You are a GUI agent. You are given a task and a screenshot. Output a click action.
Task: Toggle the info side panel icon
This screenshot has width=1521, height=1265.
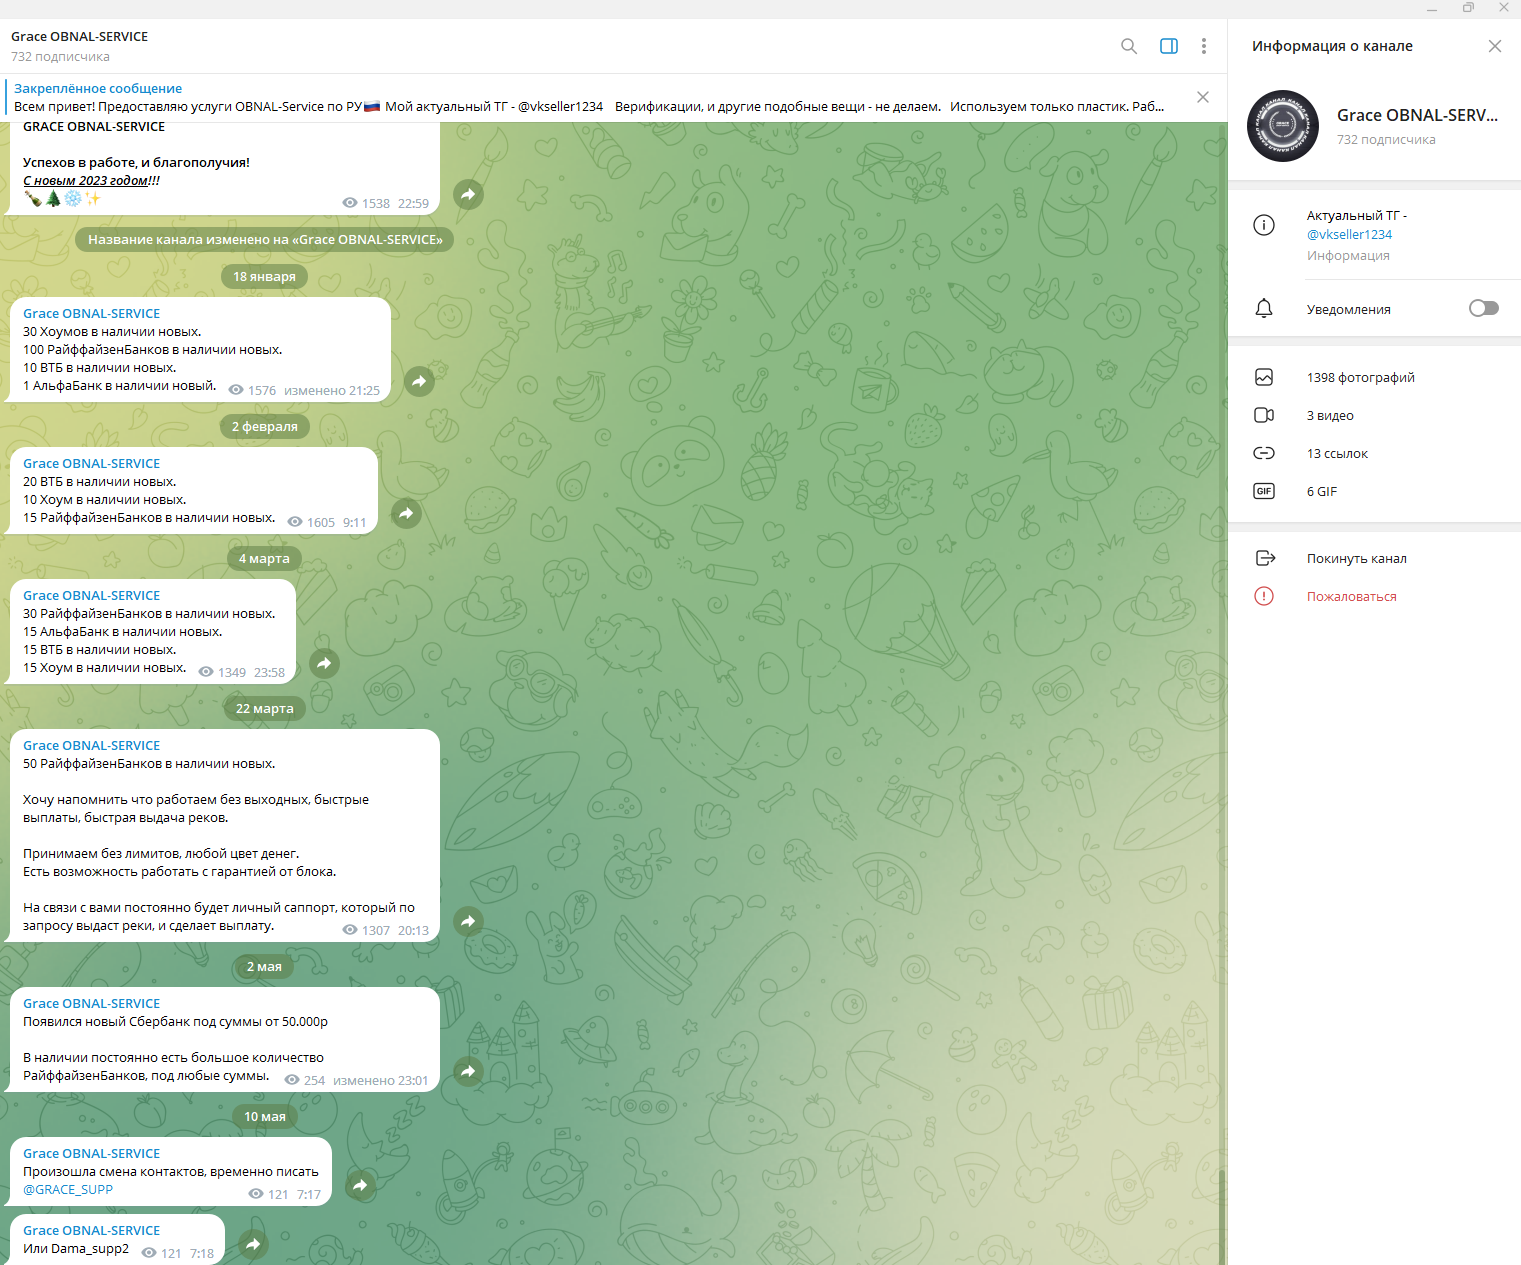coord(1169,46)
